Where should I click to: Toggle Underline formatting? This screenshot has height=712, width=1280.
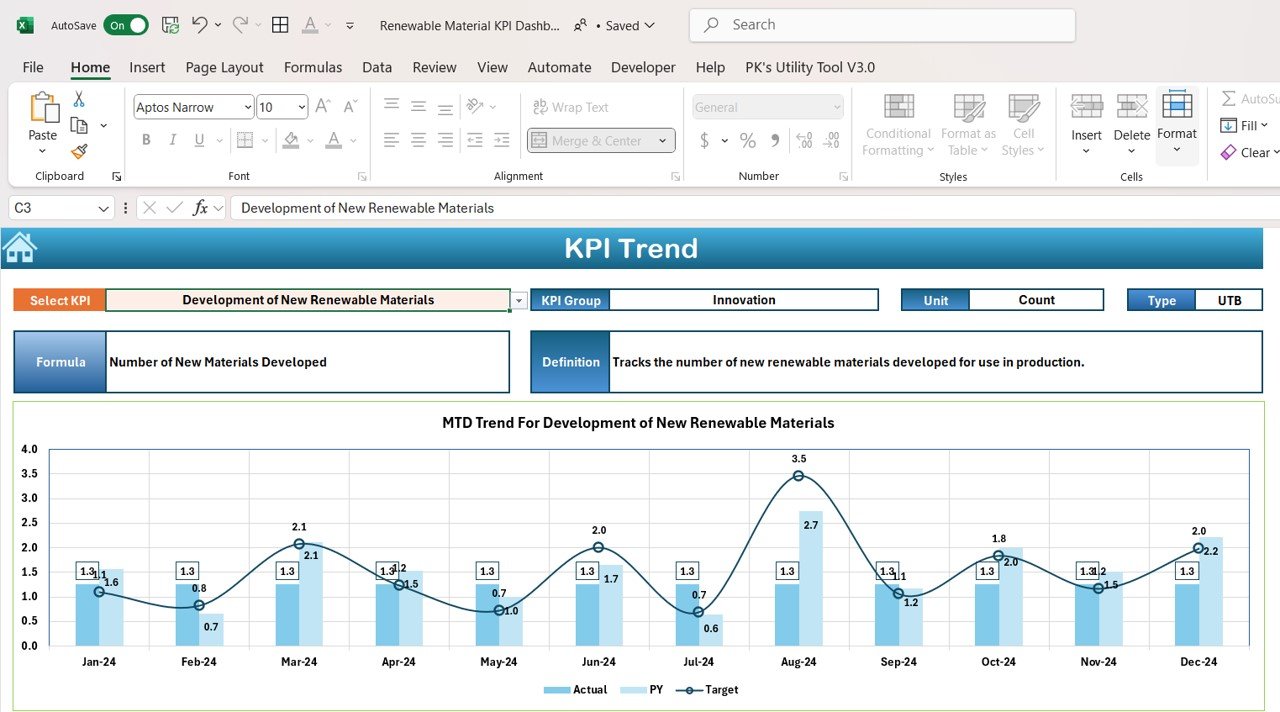200,140
